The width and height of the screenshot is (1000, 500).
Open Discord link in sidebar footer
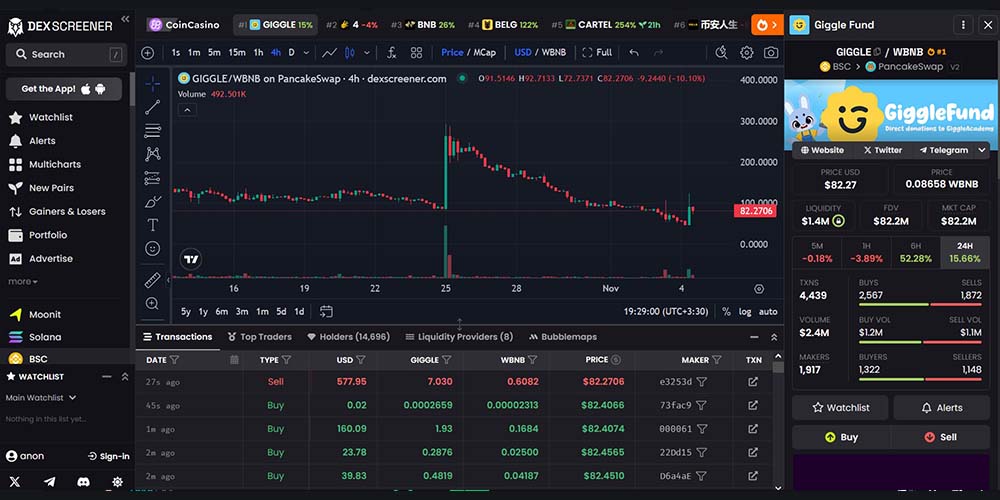[x=84, y=482]
